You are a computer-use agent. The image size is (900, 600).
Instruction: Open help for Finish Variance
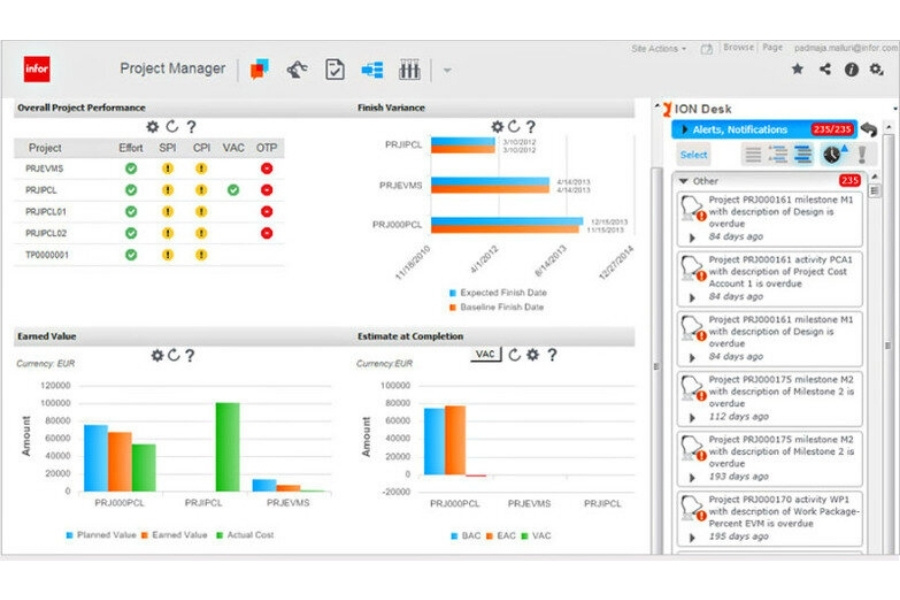pyautogui.click(x=531, y=126)
